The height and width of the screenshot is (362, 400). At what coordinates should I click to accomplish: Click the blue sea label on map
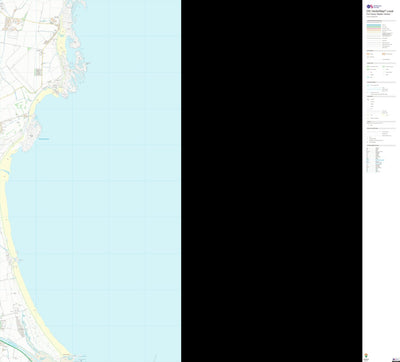(44, 139)
